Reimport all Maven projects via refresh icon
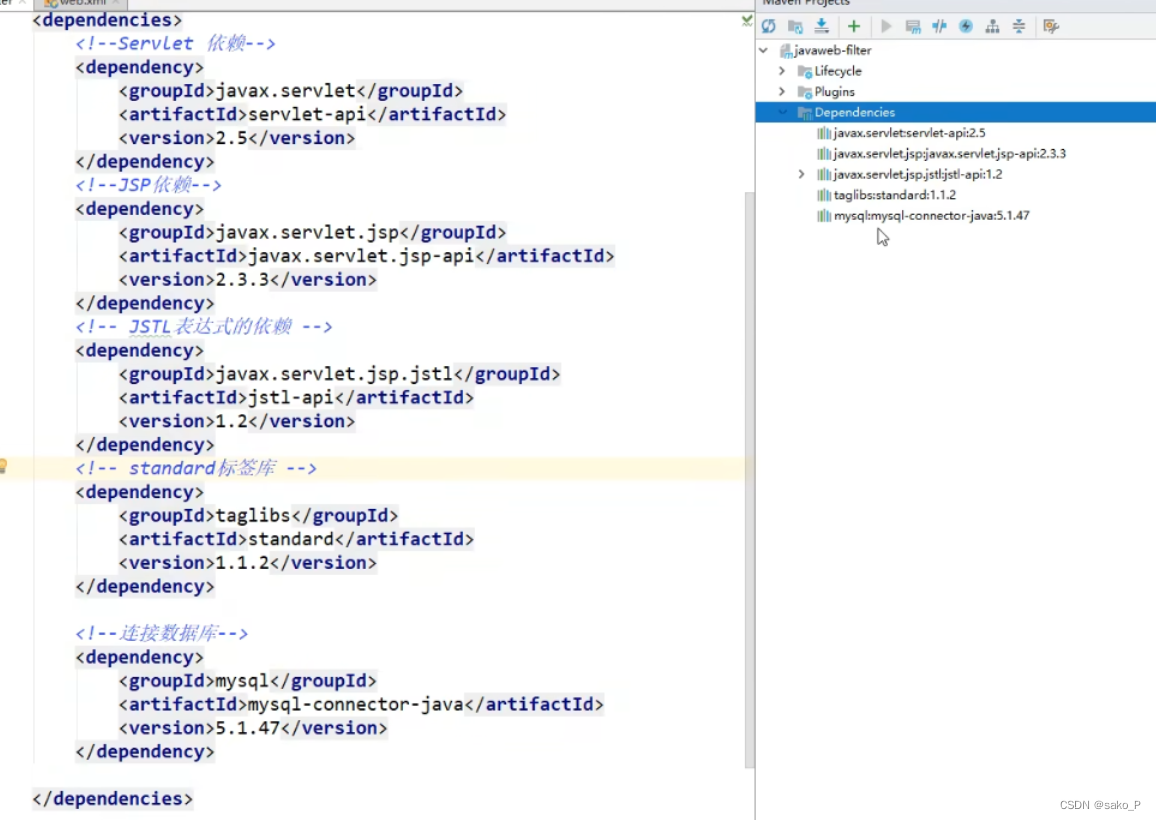The width and height of the screenshot is (1156, 820). pos(768,27)
